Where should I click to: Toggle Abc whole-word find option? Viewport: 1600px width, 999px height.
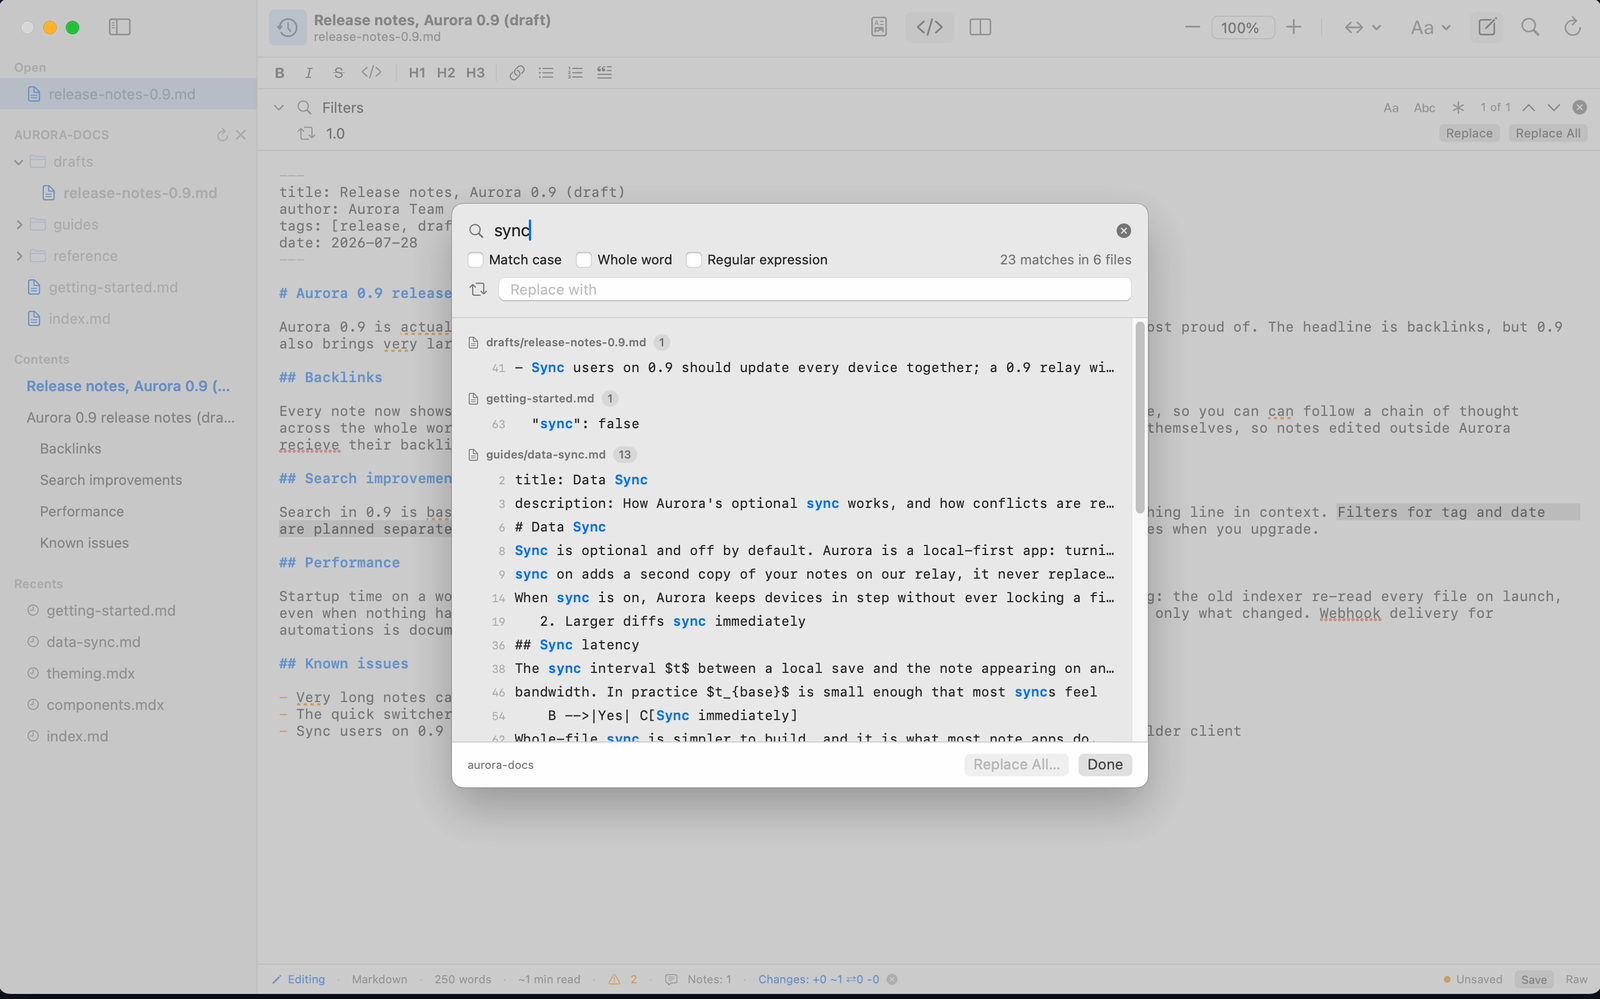(1425, 108)
